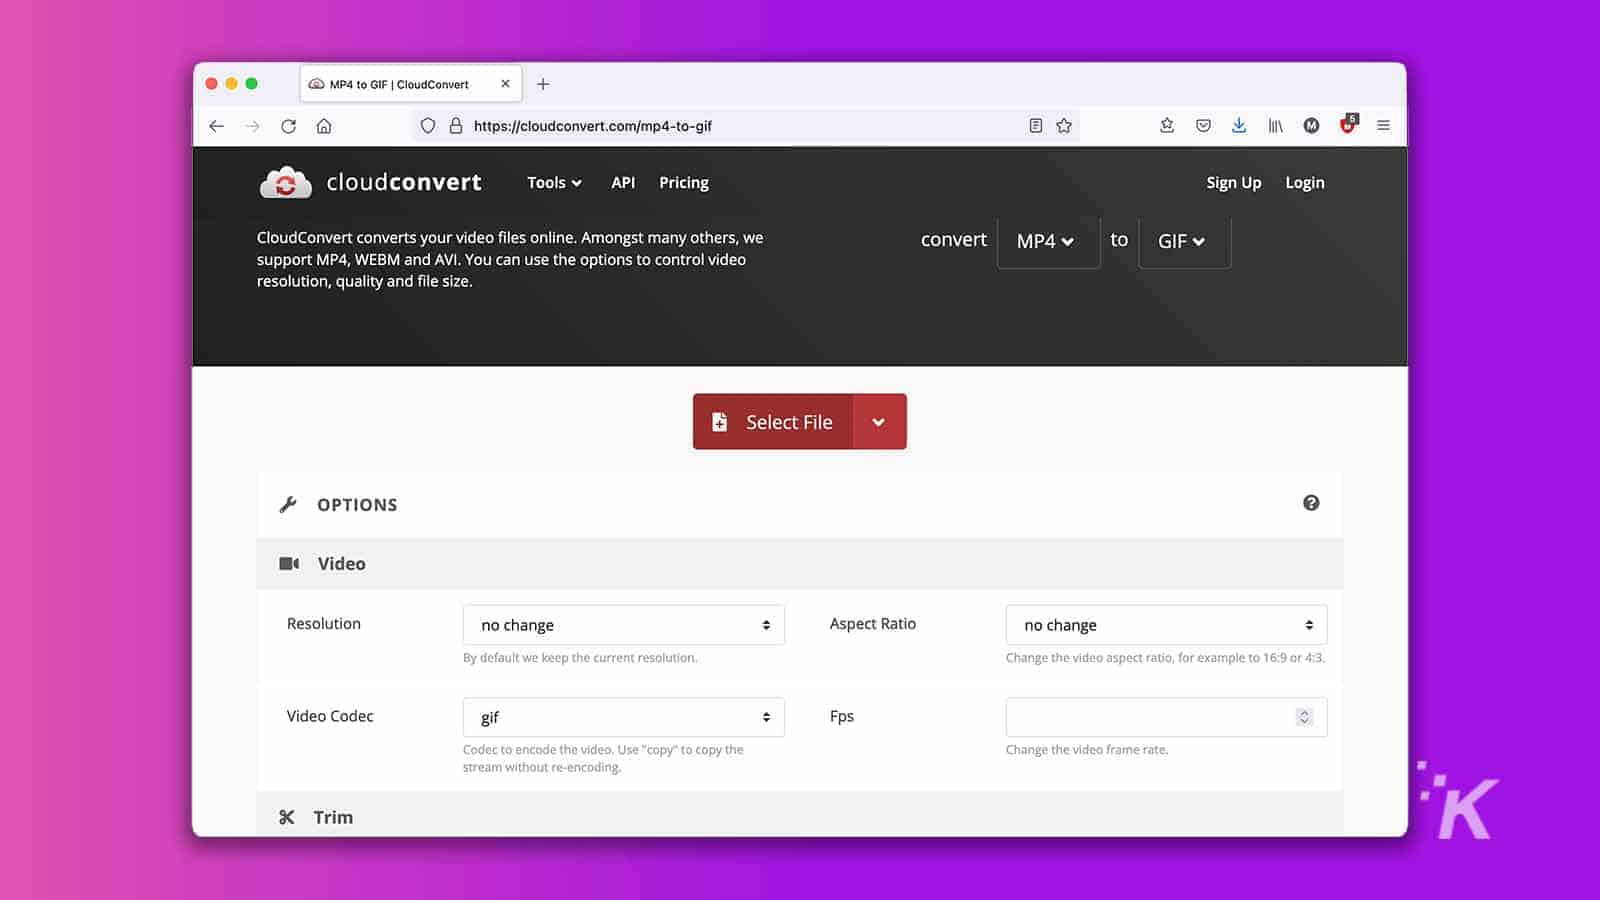Image resolution: width=1600 pixels, height=900 pixels.
Task: Click the scissors icon beside Trim
Action: (287, 817)
